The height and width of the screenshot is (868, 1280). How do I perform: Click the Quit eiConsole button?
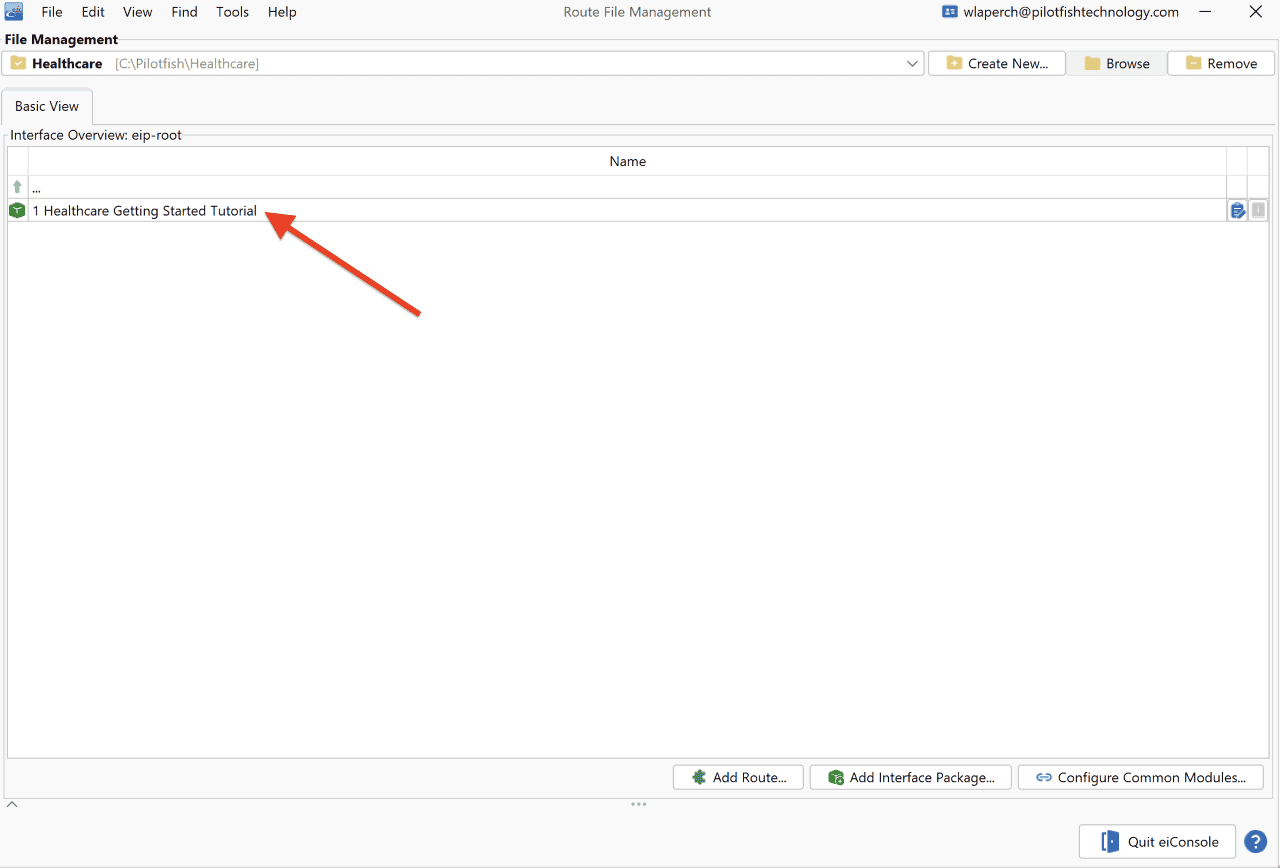coord(1157,842)
